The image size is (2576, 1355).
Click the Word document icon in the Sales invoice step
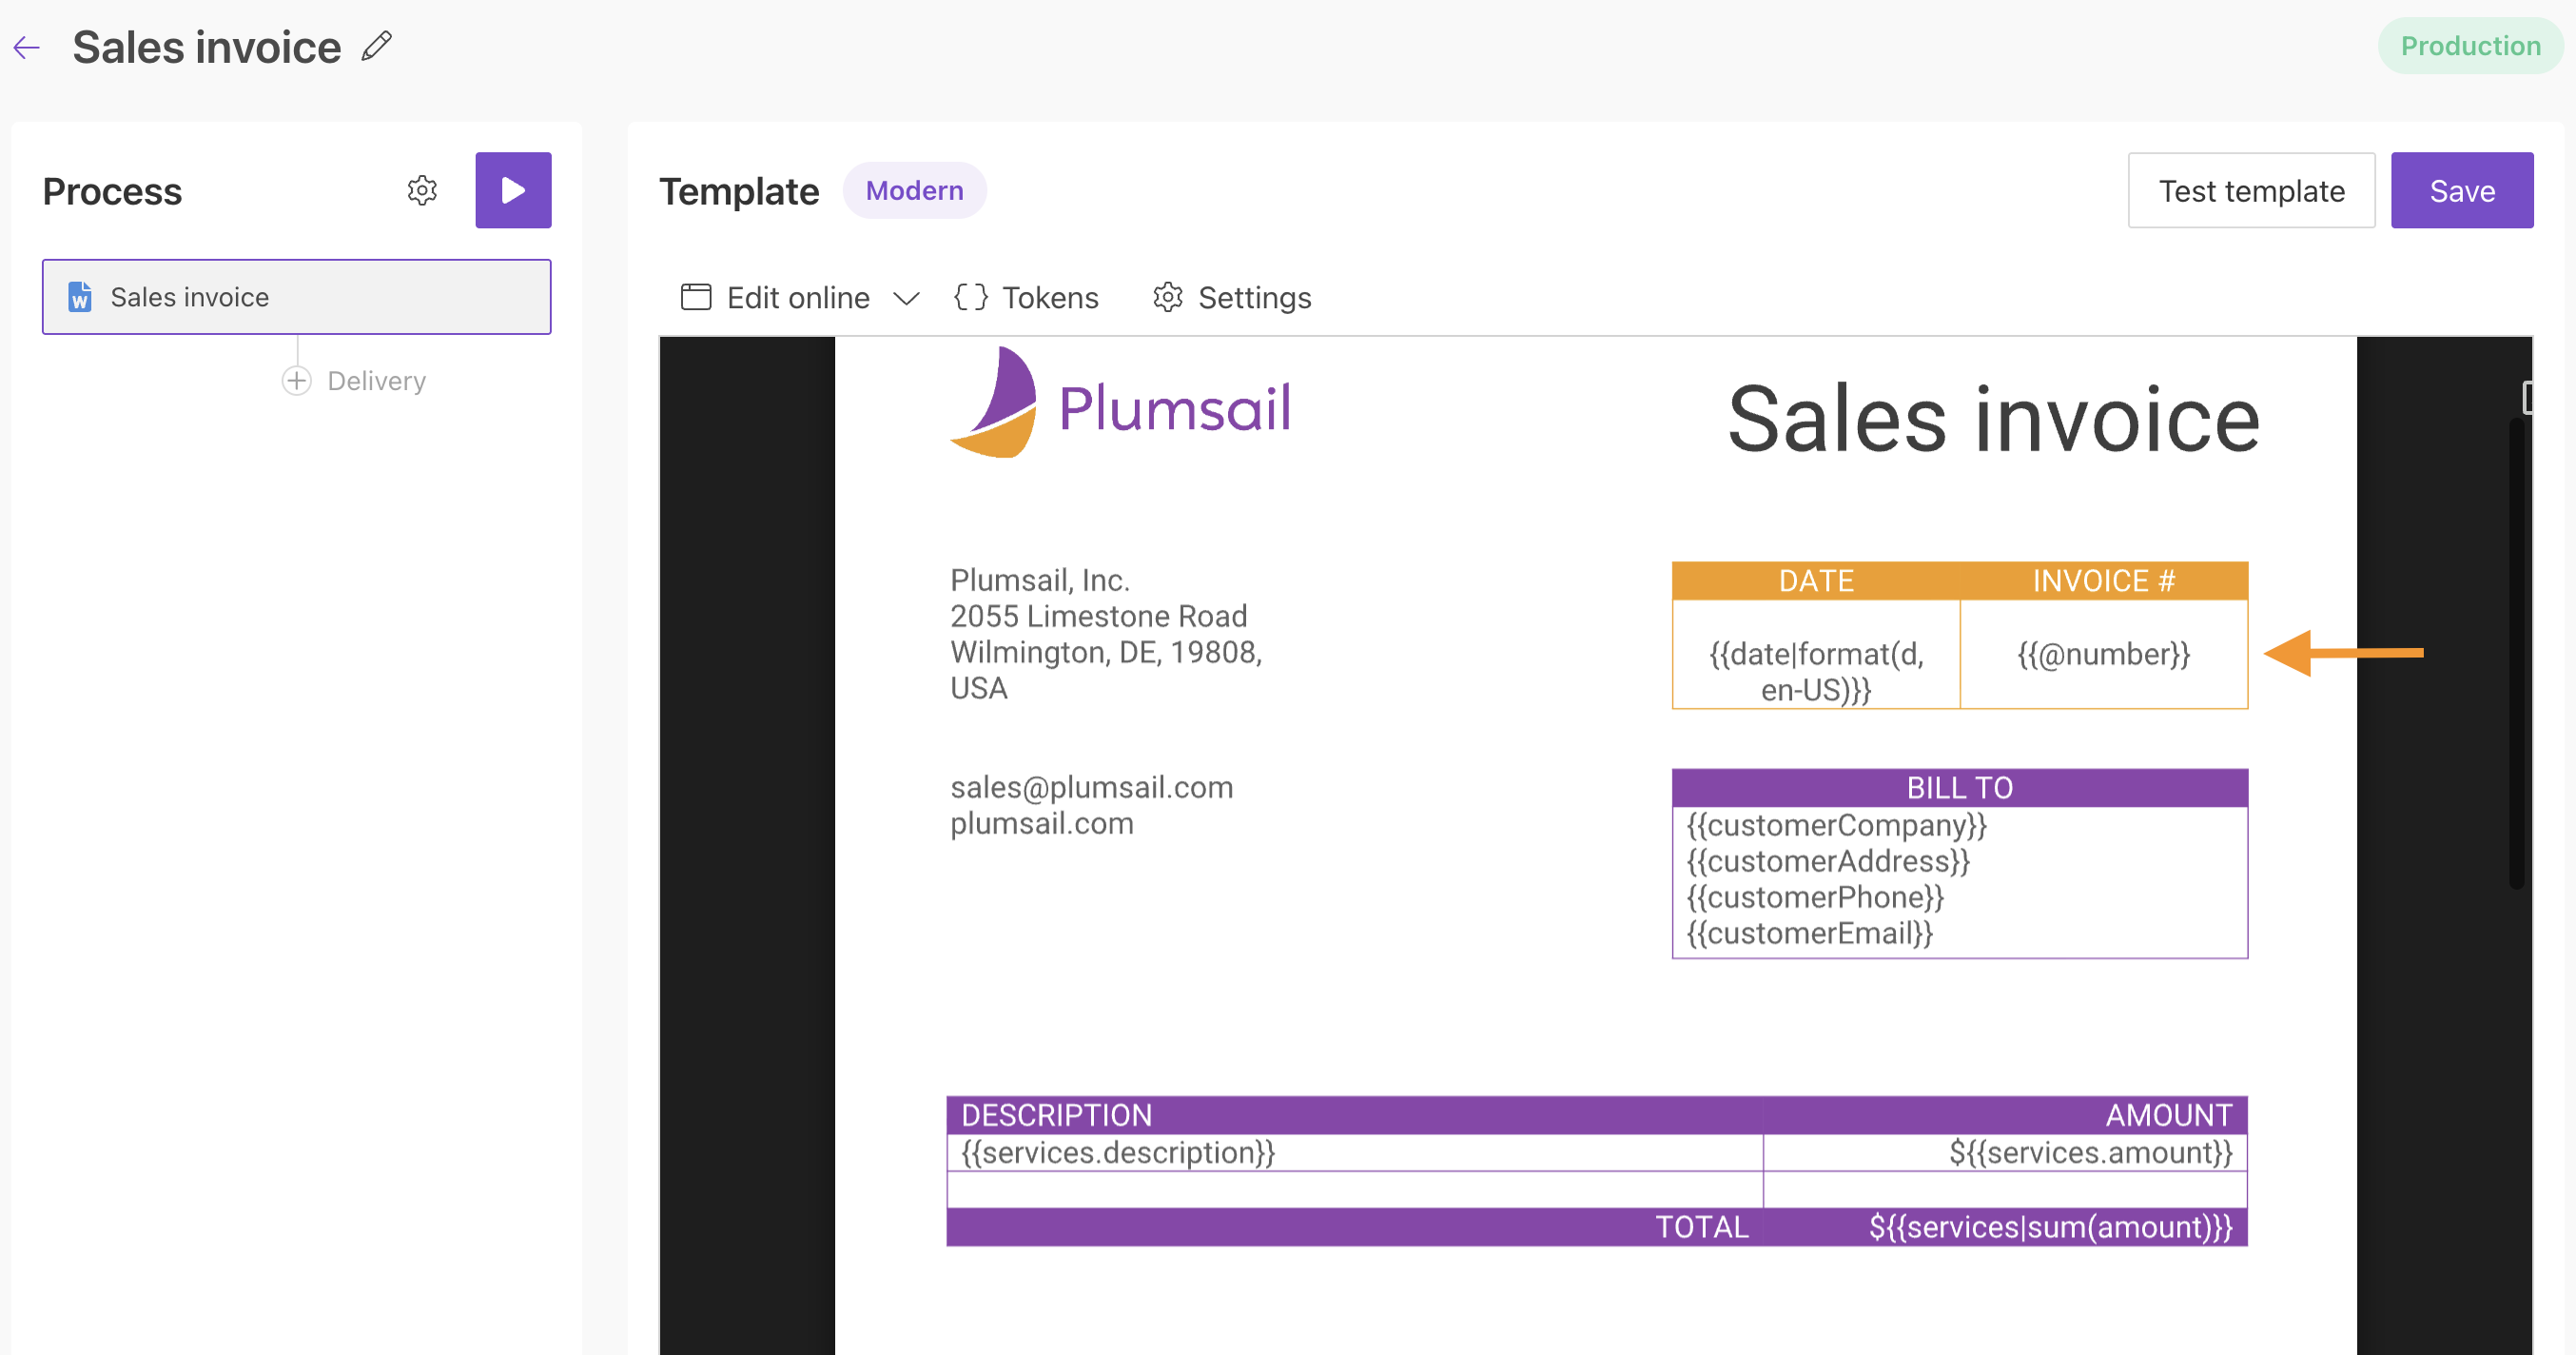pos(80,297)
